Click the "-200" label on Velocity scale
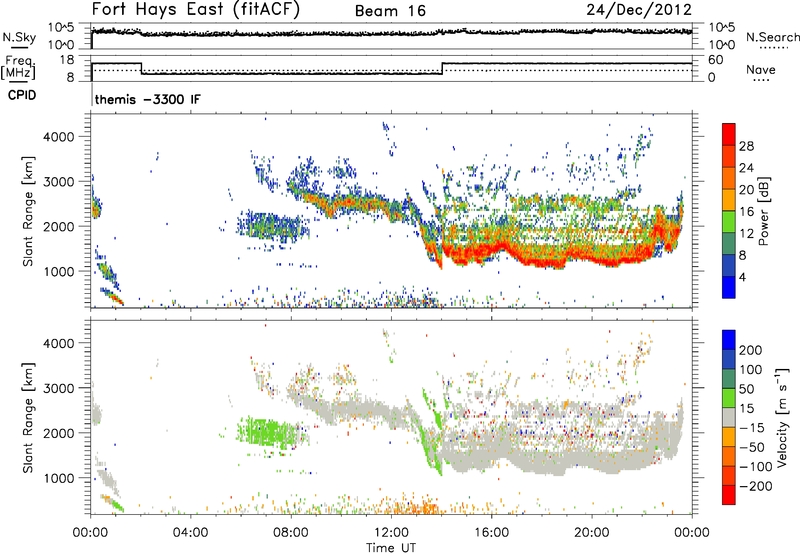Screen dimensions: 800x554 point(755,486)
